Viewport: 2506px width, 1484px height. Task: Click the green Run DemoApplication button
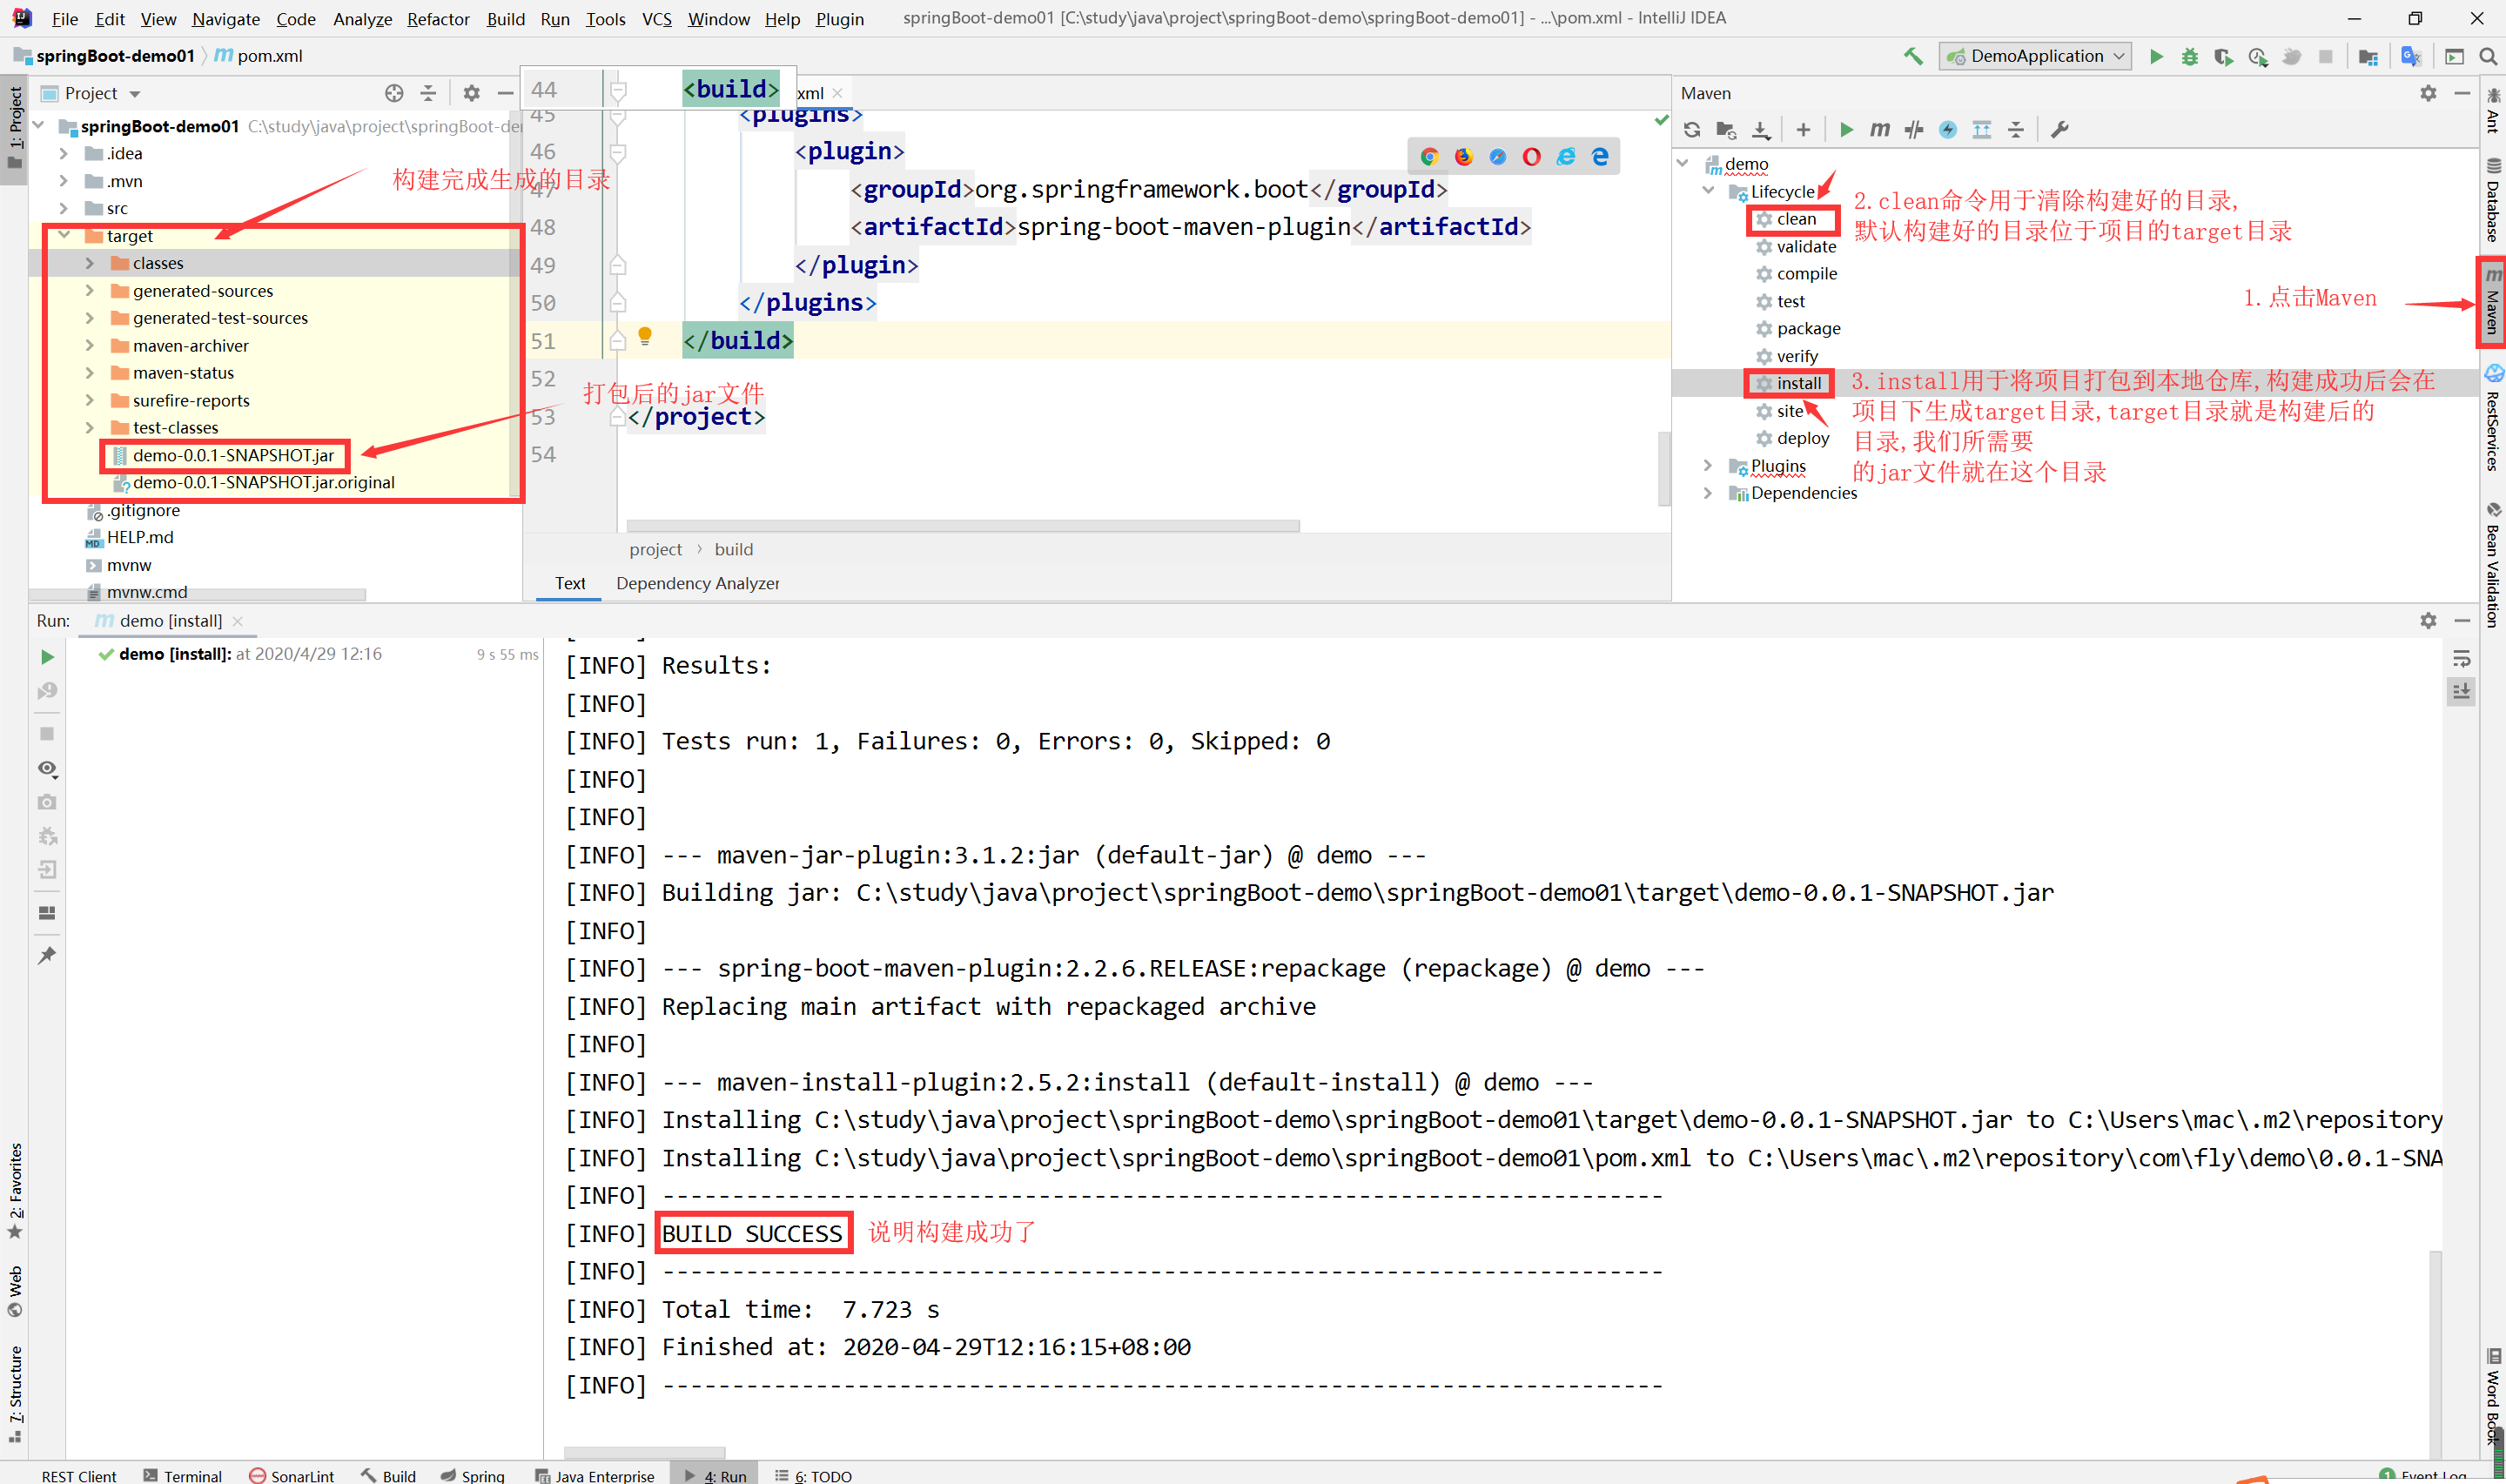2156,57
